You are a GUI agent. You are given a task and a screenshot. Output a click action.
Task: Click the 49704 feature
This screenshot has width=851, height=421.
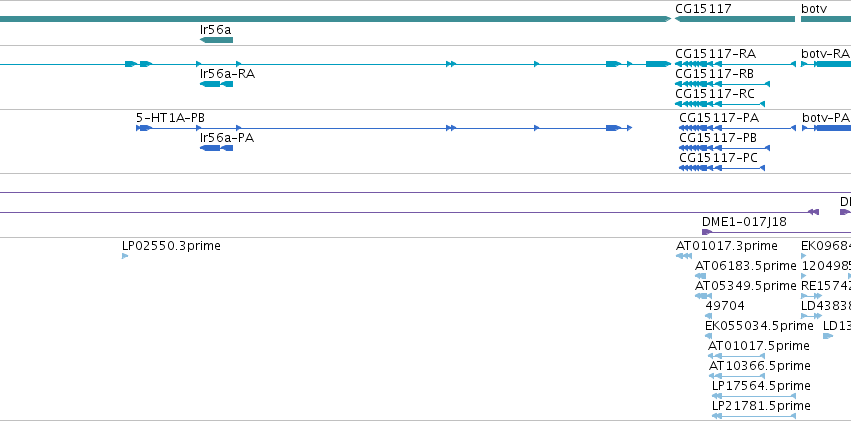click(x=708, y=316)
